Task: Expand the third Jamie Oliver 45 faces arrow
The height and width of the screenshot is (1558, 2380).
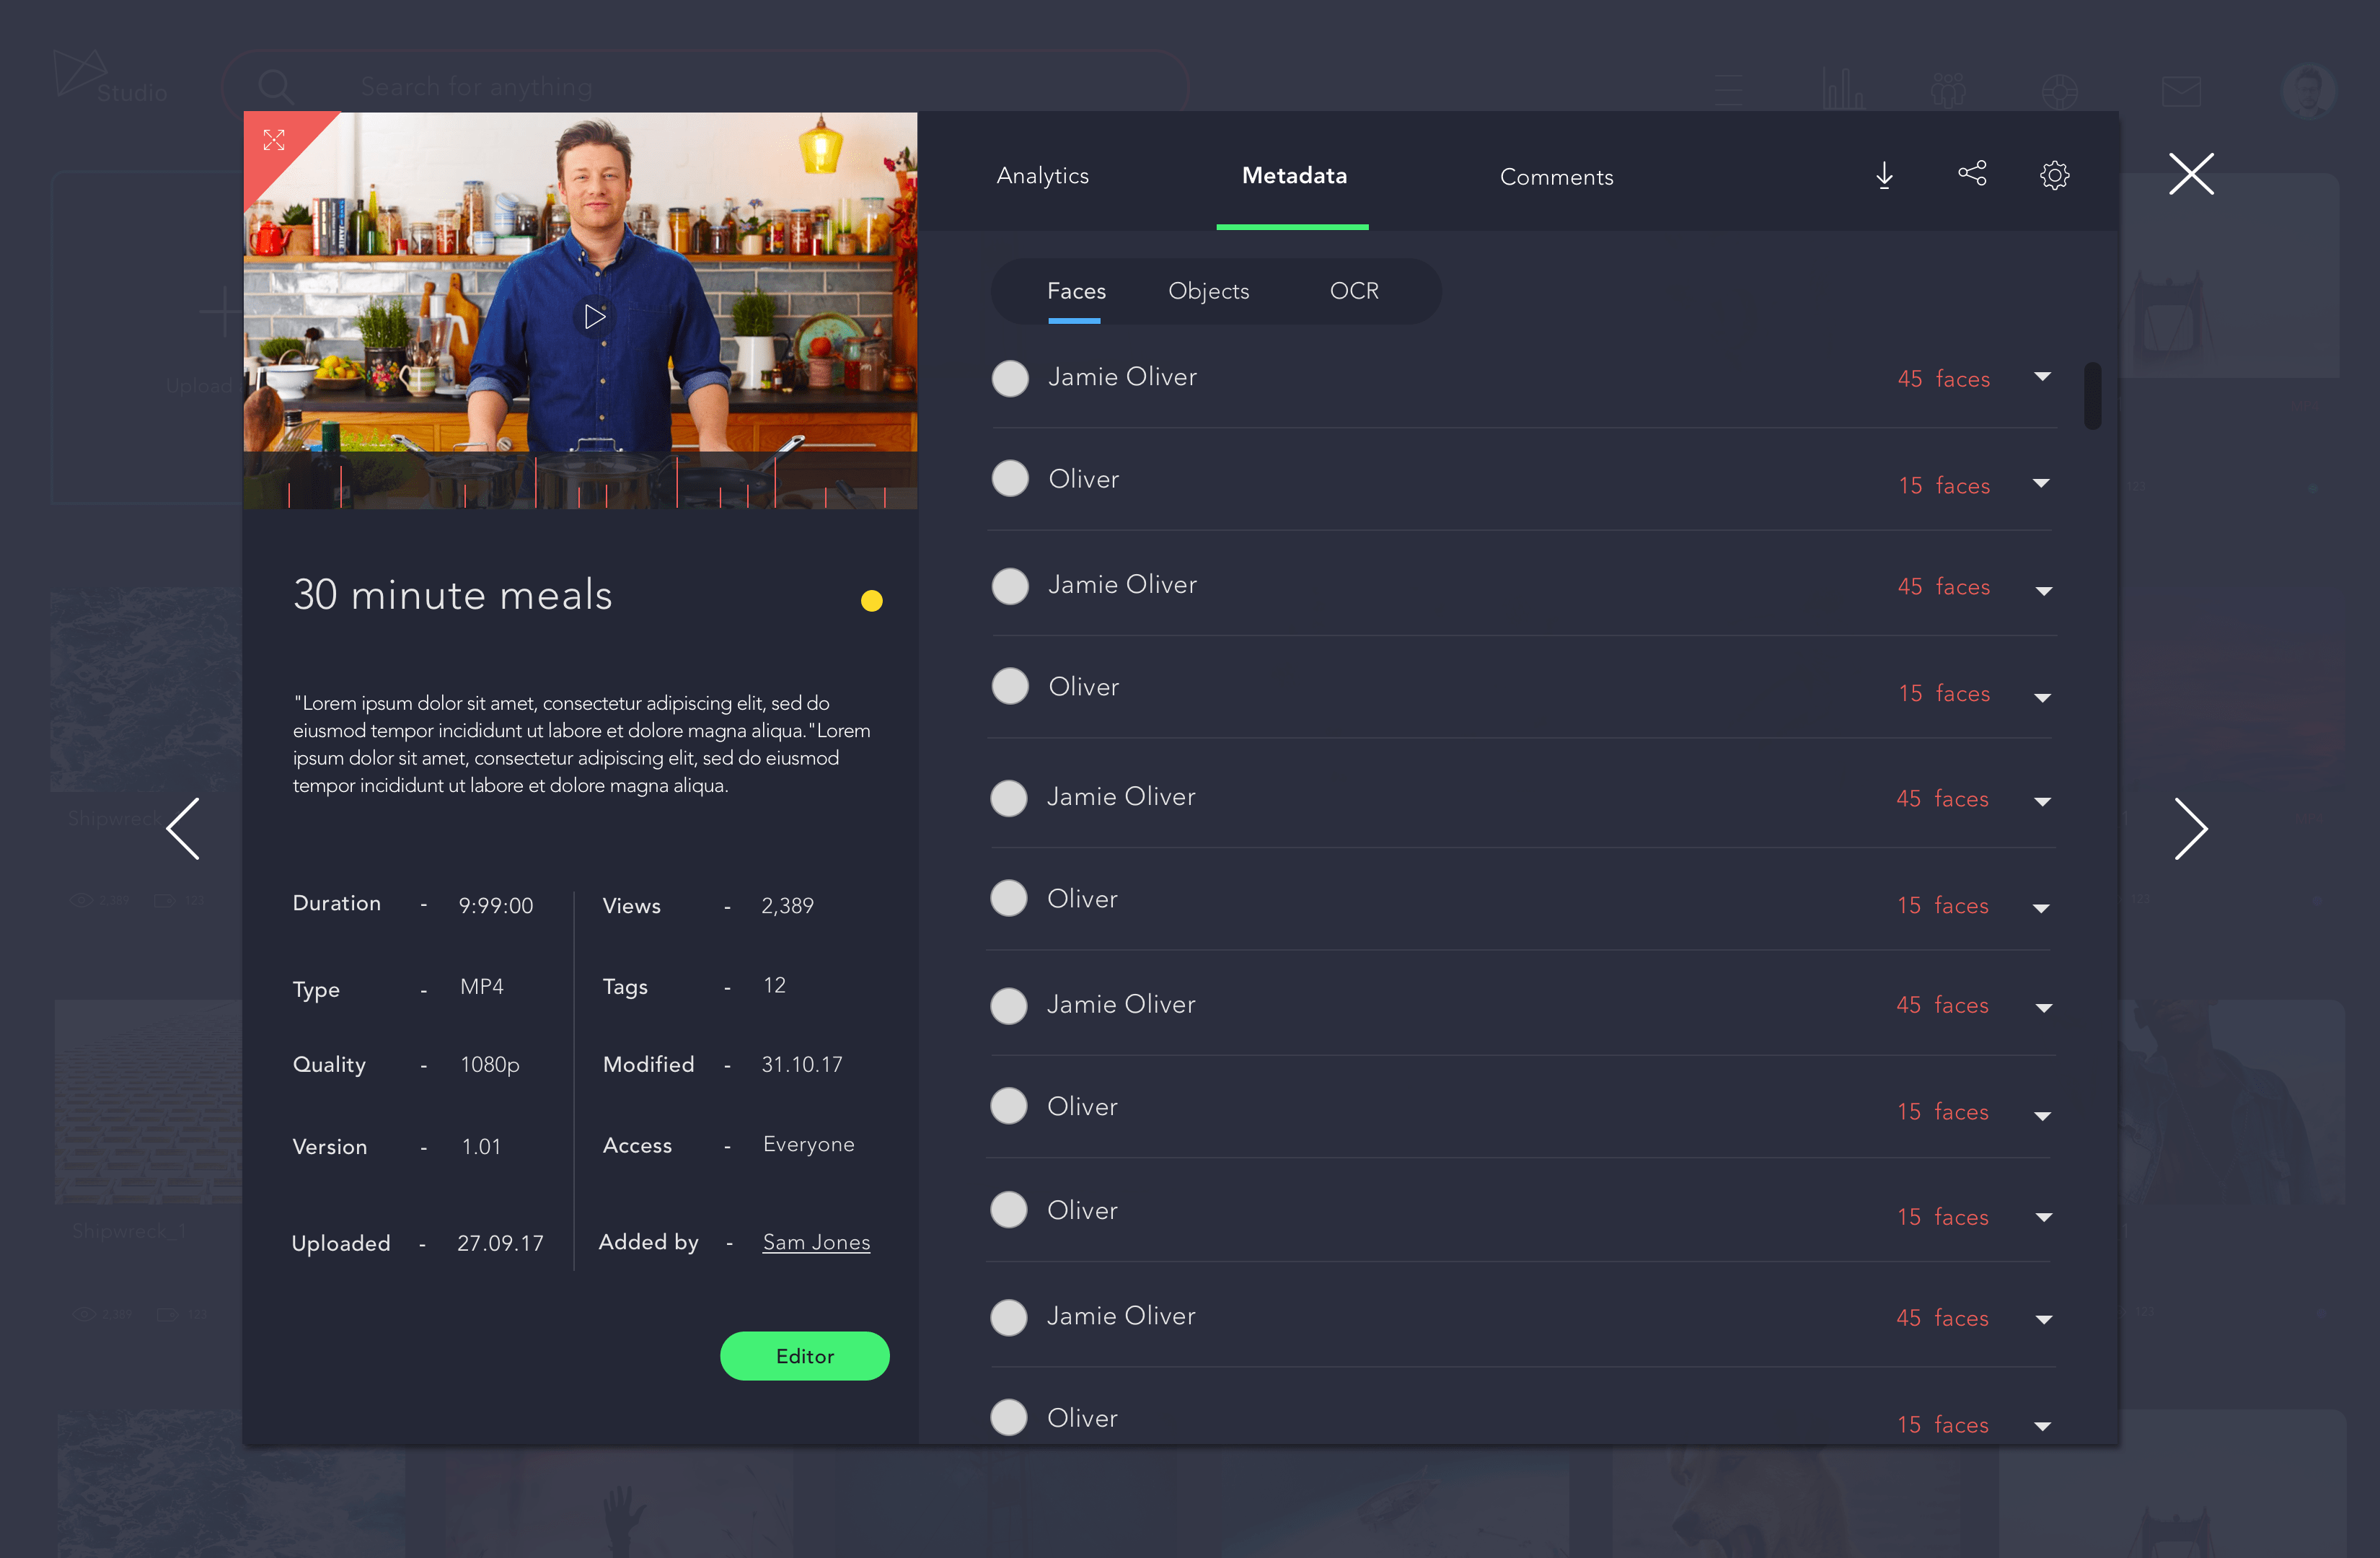Action: pyautogui.click(x=2042, y=802)
